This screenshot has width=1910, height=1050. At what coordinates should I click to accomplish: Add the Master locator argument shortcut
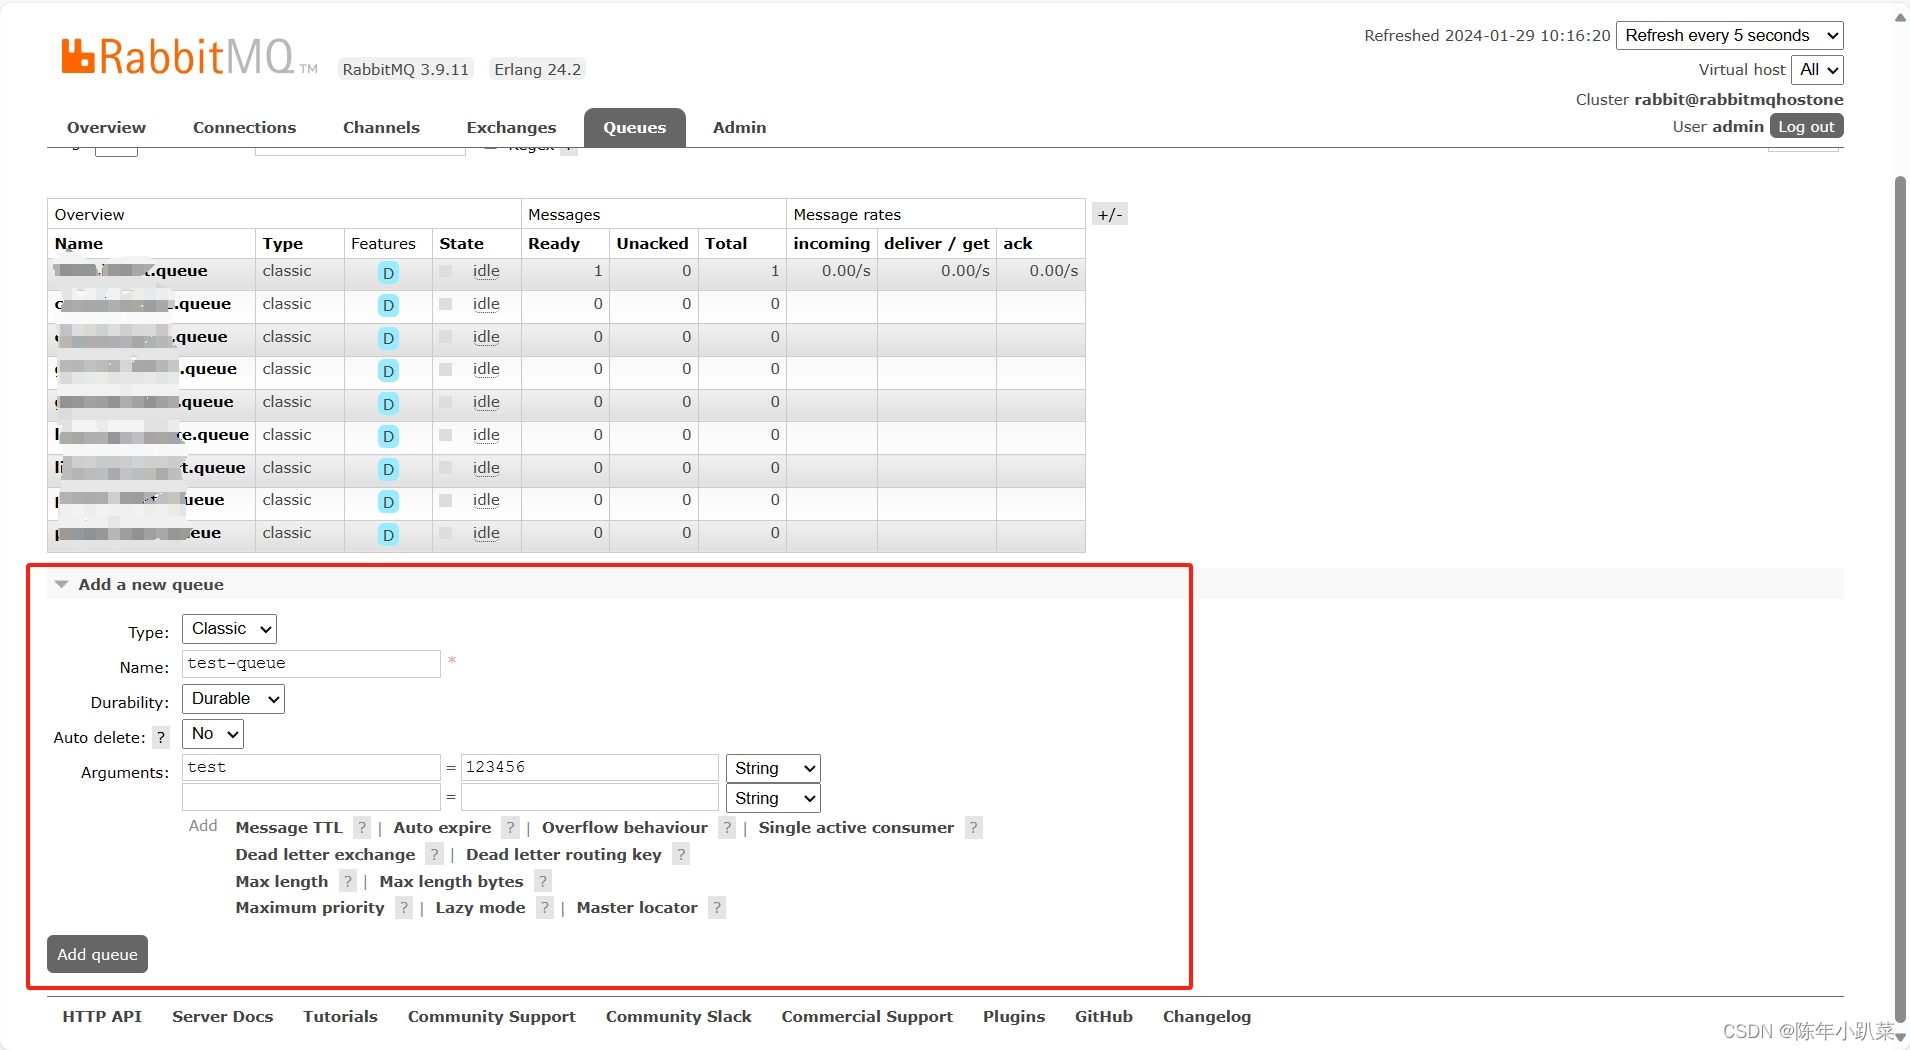point(637,908)
